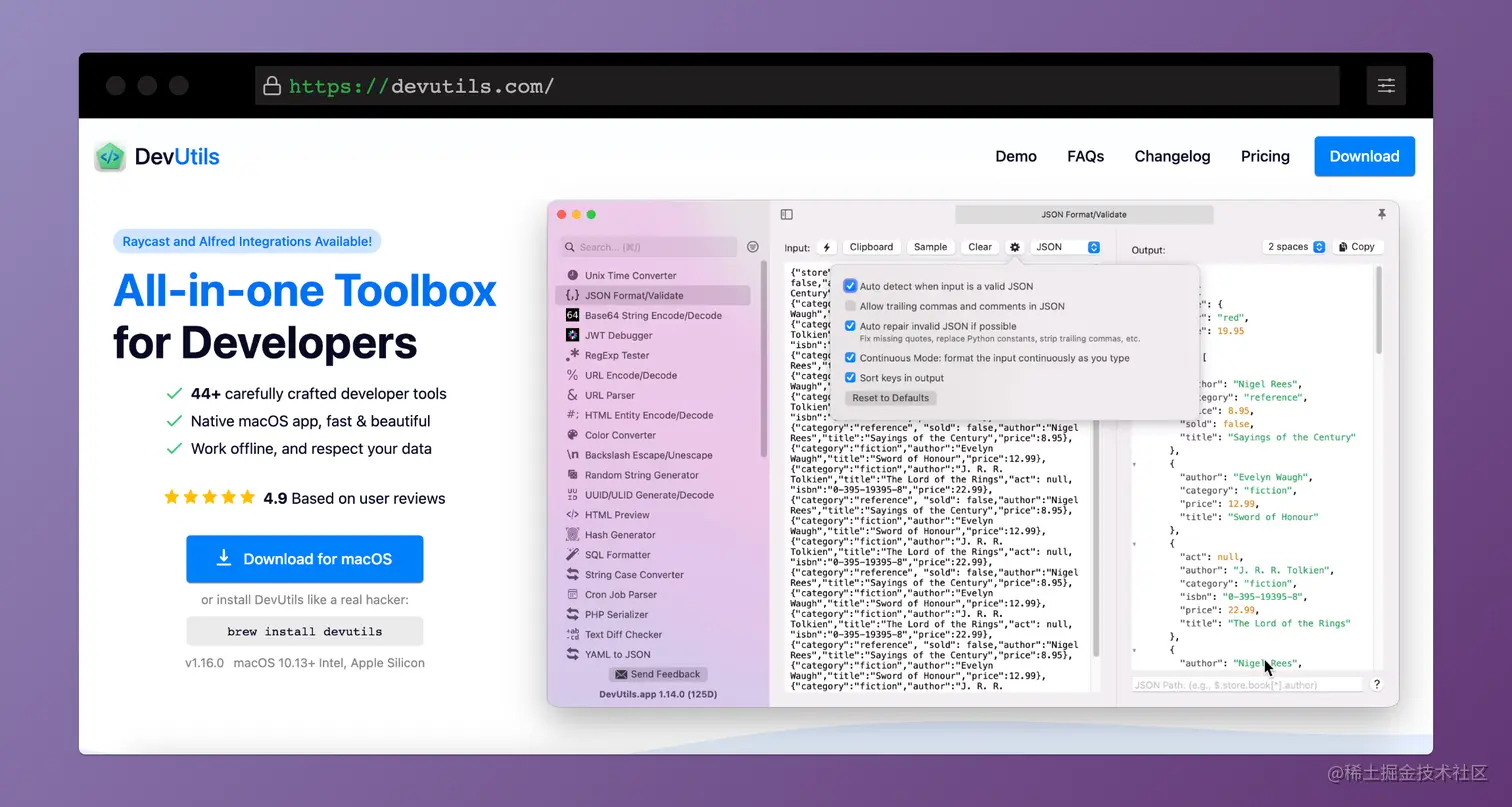Close the settings gear popover

point(1015,247)
